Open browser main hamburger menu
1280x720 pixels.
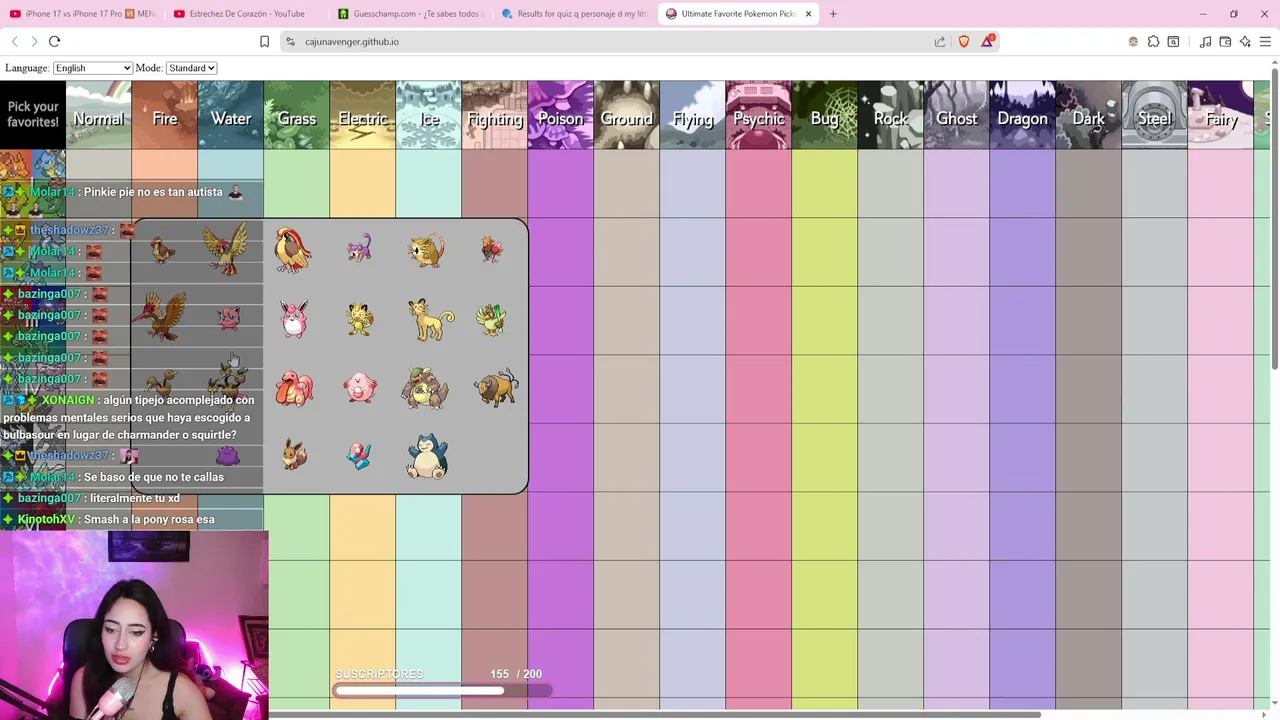pos(1265,41)
